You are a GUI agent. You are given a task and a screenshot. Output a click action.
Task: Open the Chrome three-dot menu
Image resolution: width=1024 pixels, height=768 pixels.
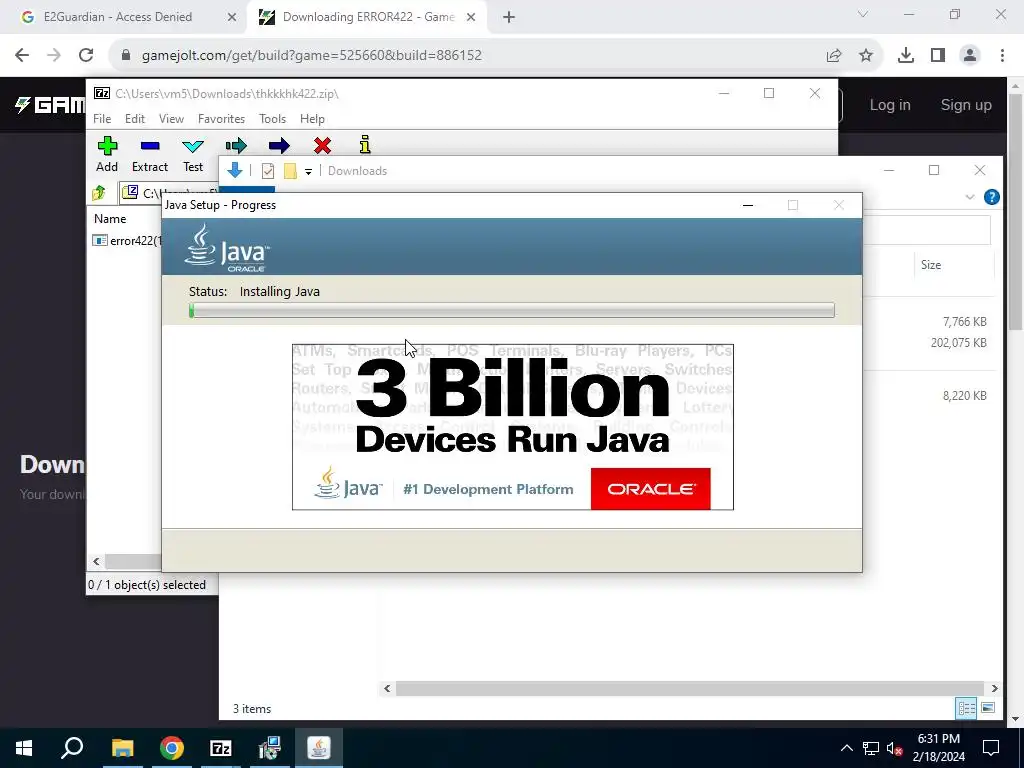(1002, 56)
